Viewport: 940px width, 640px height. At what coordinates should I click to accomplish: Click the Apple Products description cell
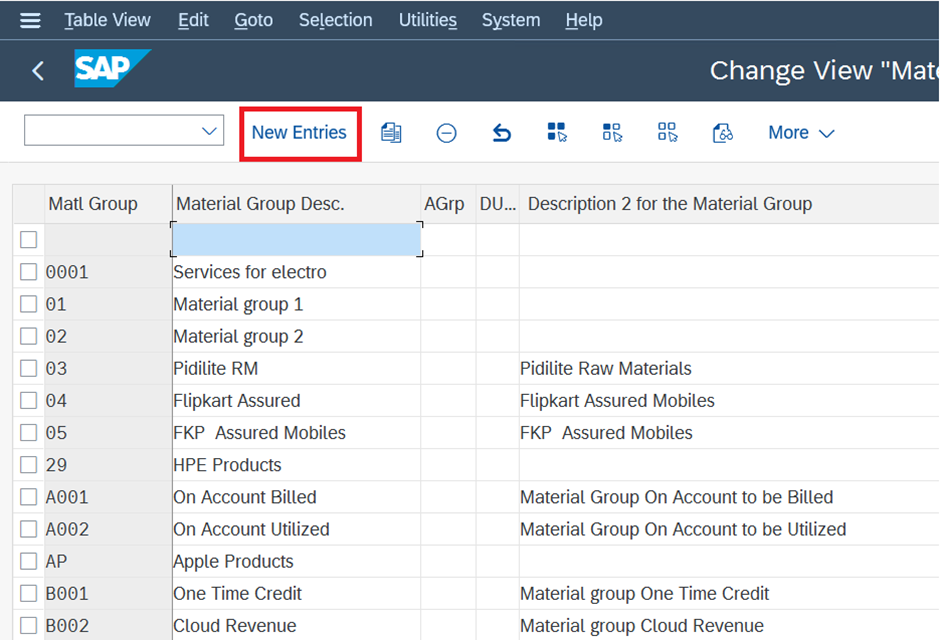click(296, 561)
